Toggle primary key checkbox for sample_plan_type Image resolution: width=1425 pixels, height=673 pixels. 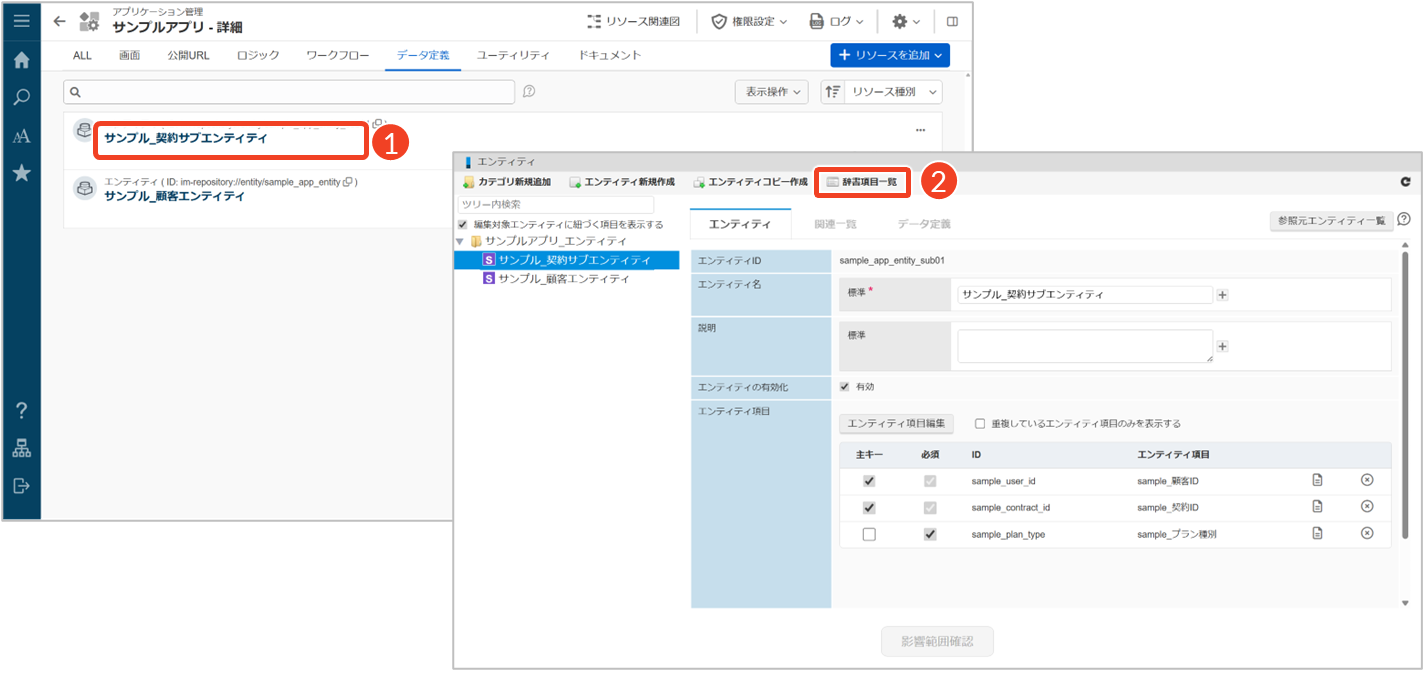pos(869,534)
